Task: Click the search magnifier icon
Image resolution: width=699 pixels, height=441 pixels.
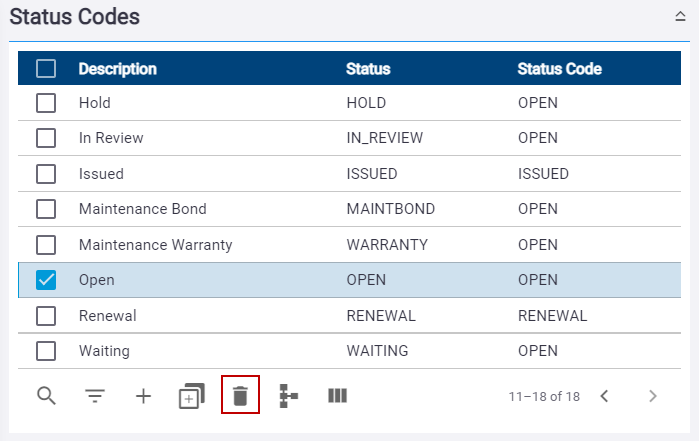Action: click(46, 396)
